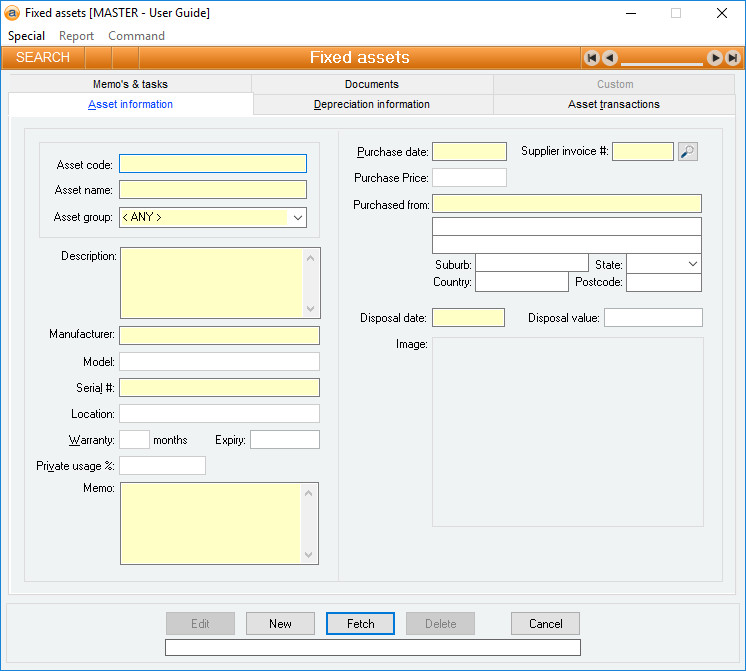Jump to the first record
Image resolution: width=746 pixels, height=671 pixels.
click(x=591, y=58)
